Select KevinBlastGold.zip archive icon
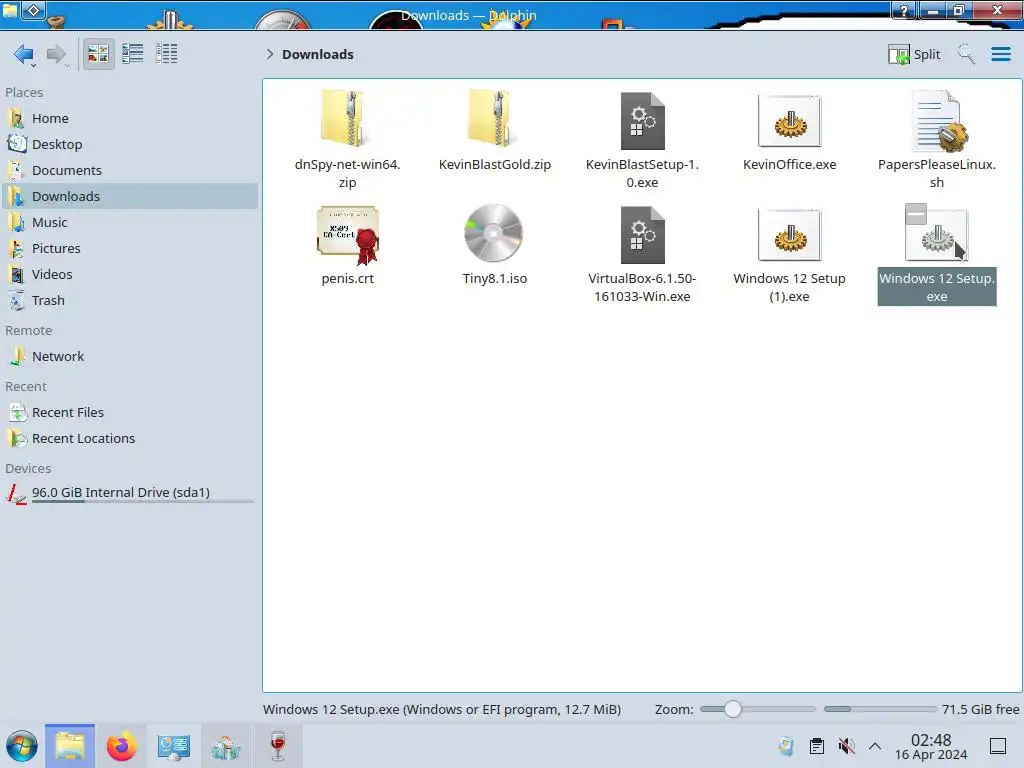The height and width of the screenshot is (768, 1024). tap(494, 119)
